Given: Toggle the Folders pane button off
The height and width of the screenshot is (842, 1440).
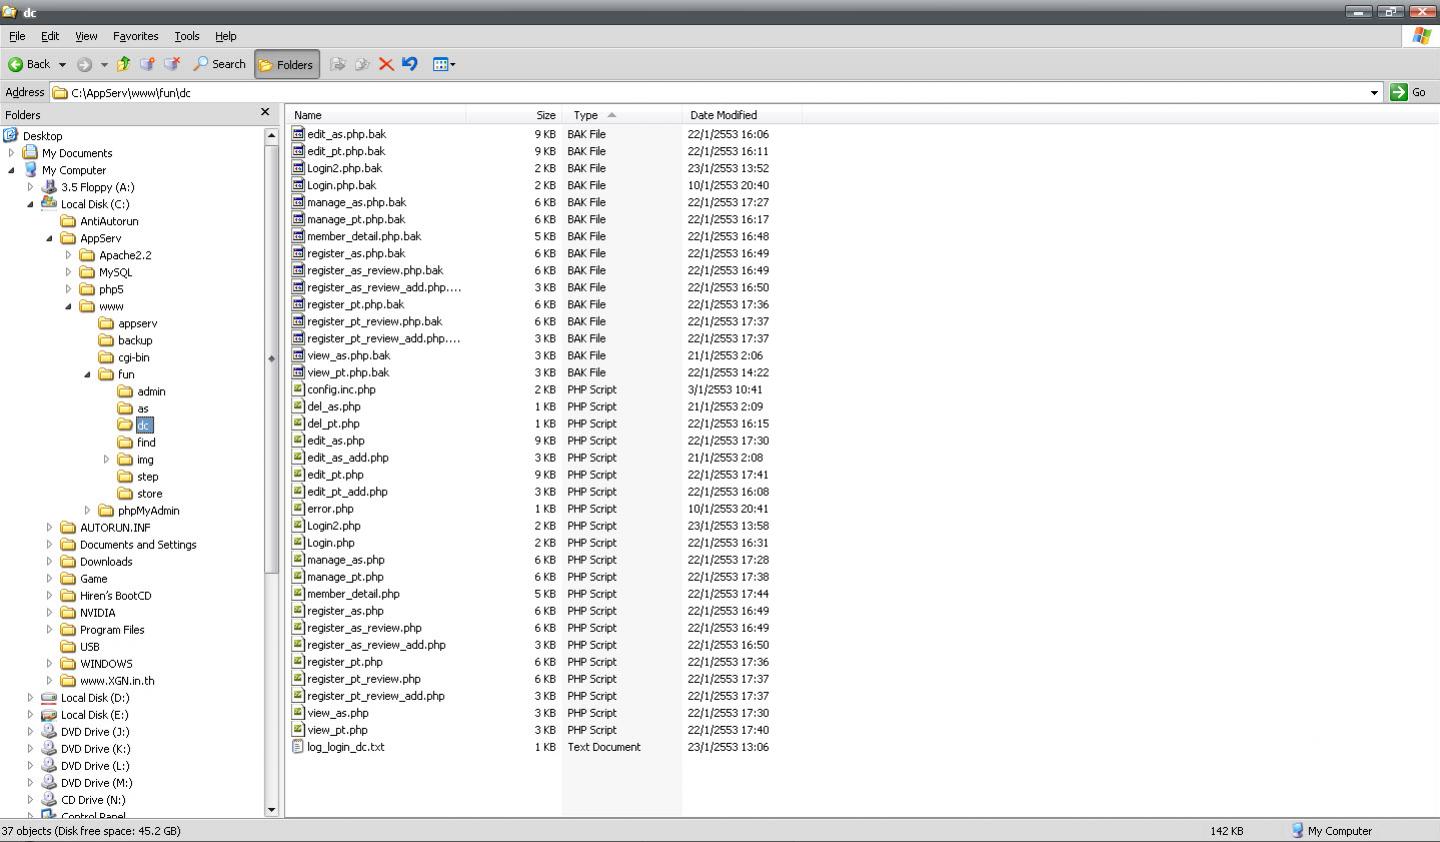Looking at the screenshot, I should pyautogui.click(x=287, y=64).
